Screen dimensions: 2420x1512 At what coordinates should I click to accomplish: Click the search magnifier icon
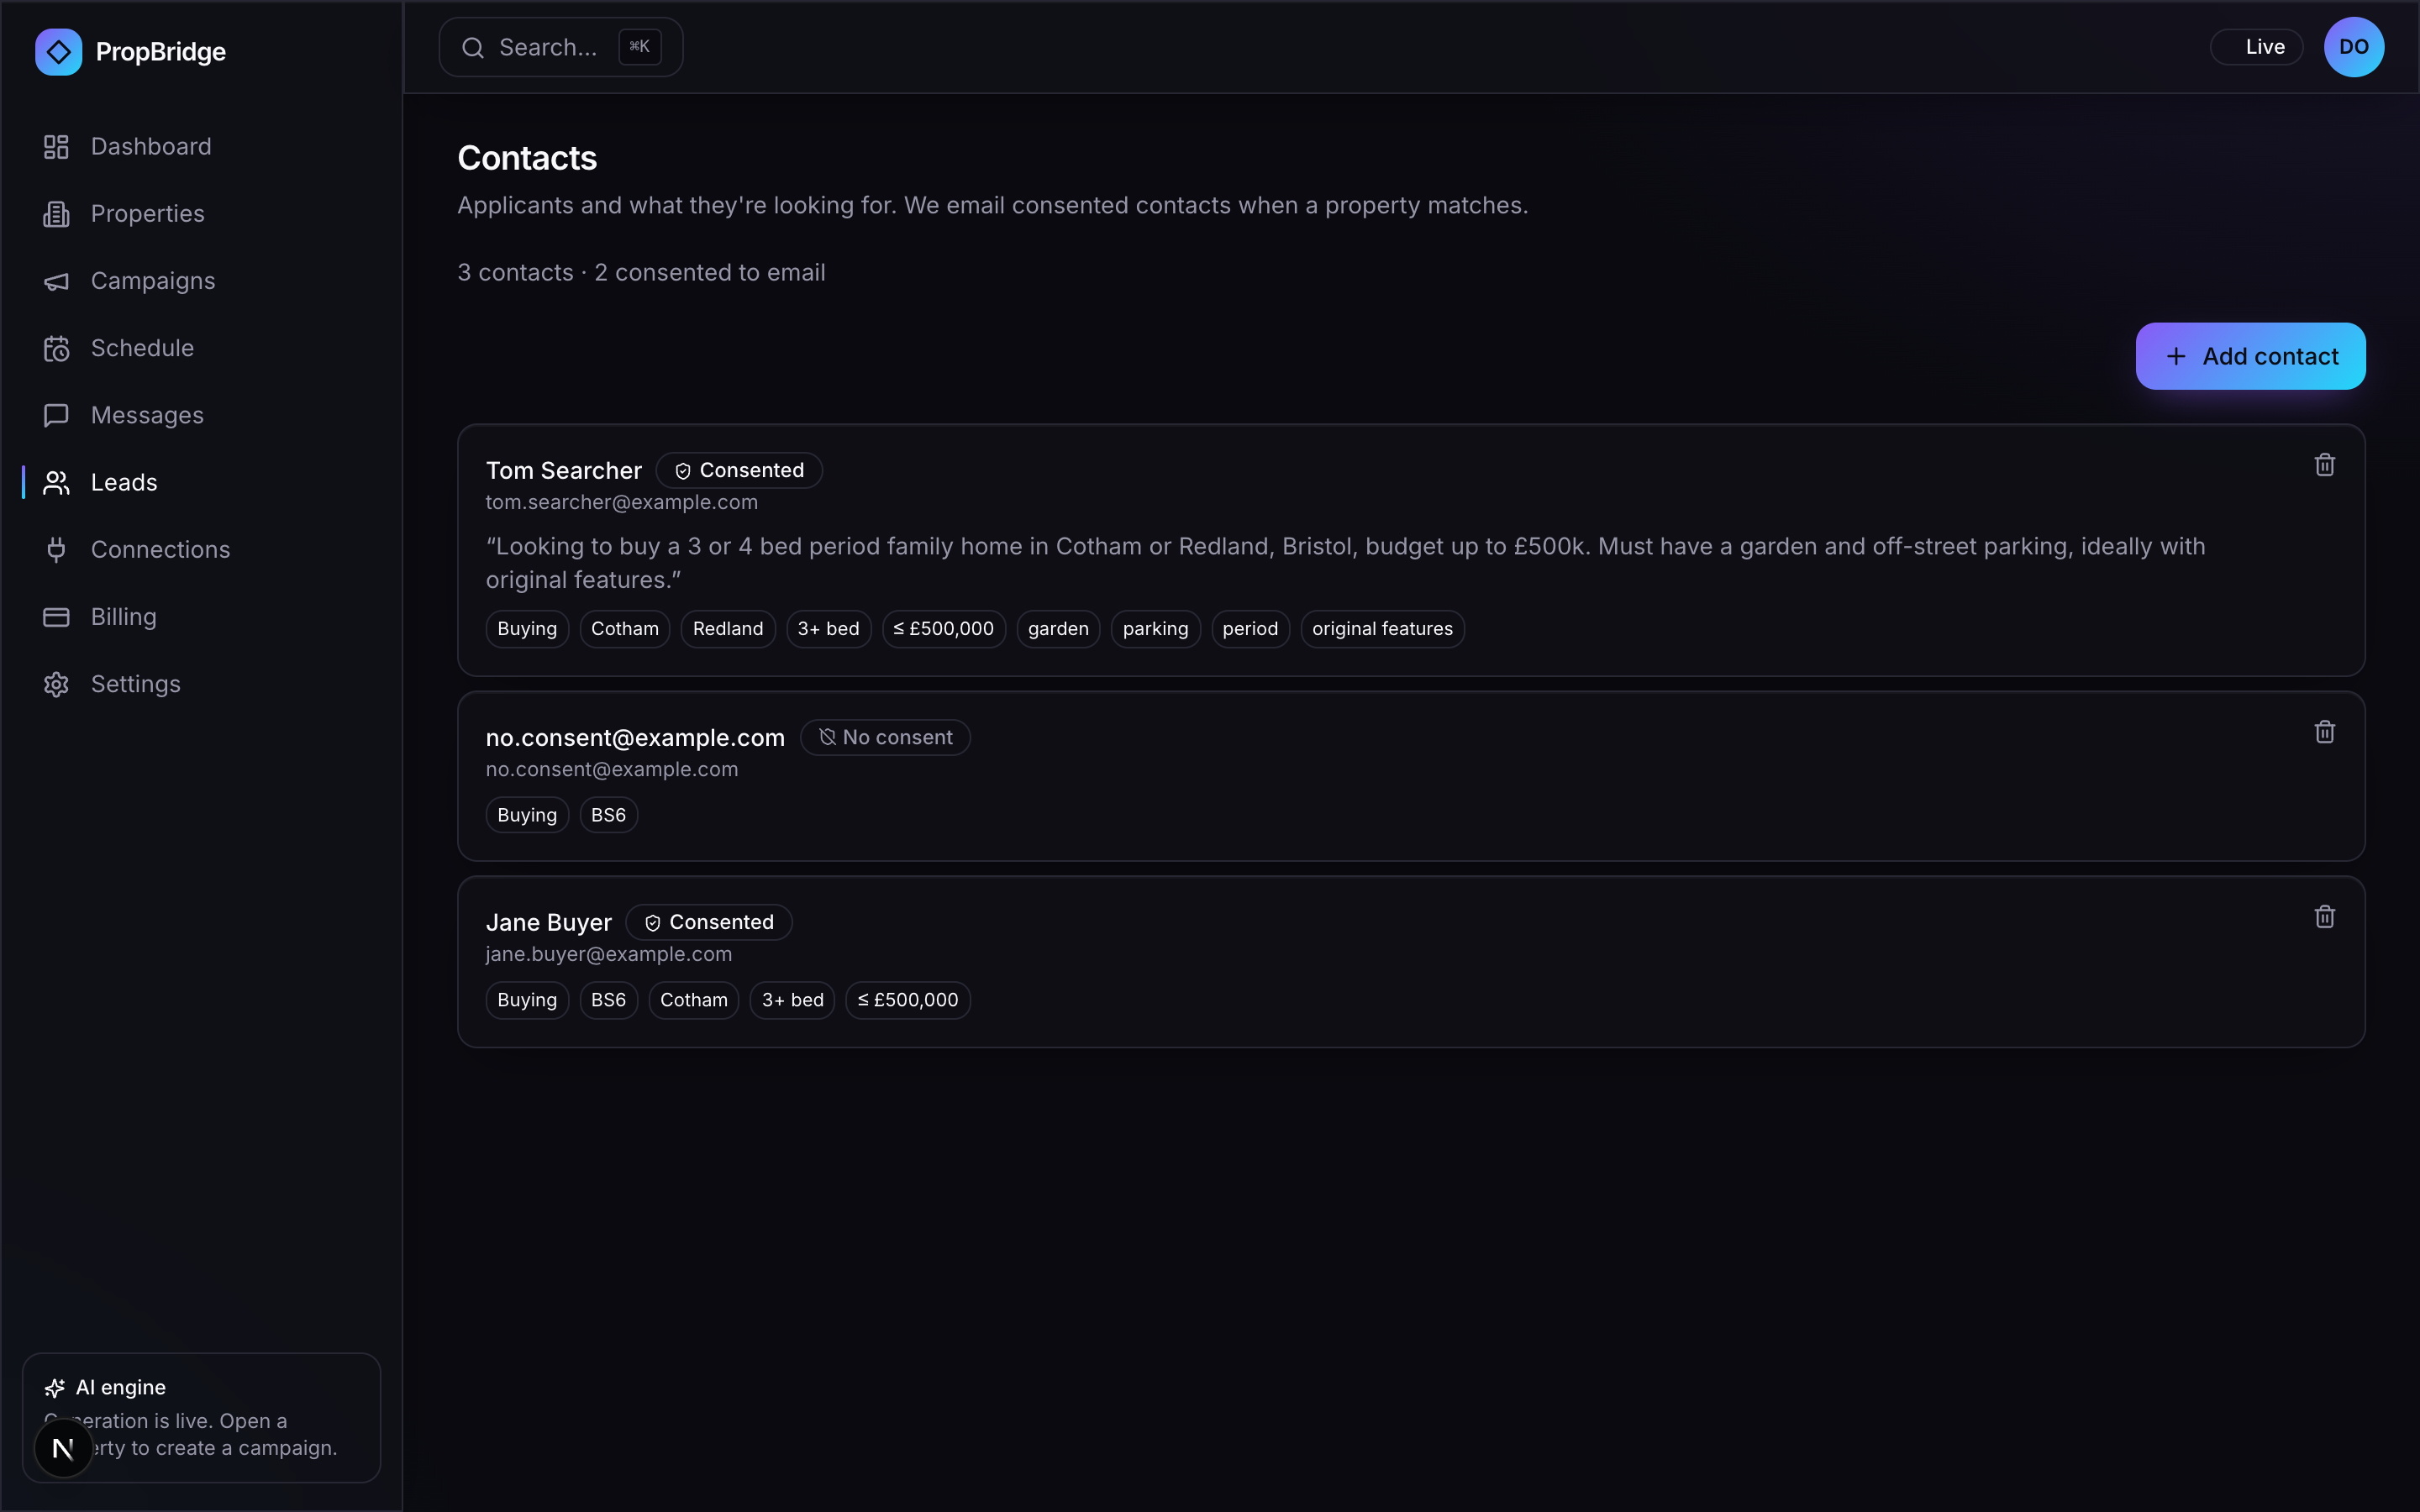[x=473, y=47]
